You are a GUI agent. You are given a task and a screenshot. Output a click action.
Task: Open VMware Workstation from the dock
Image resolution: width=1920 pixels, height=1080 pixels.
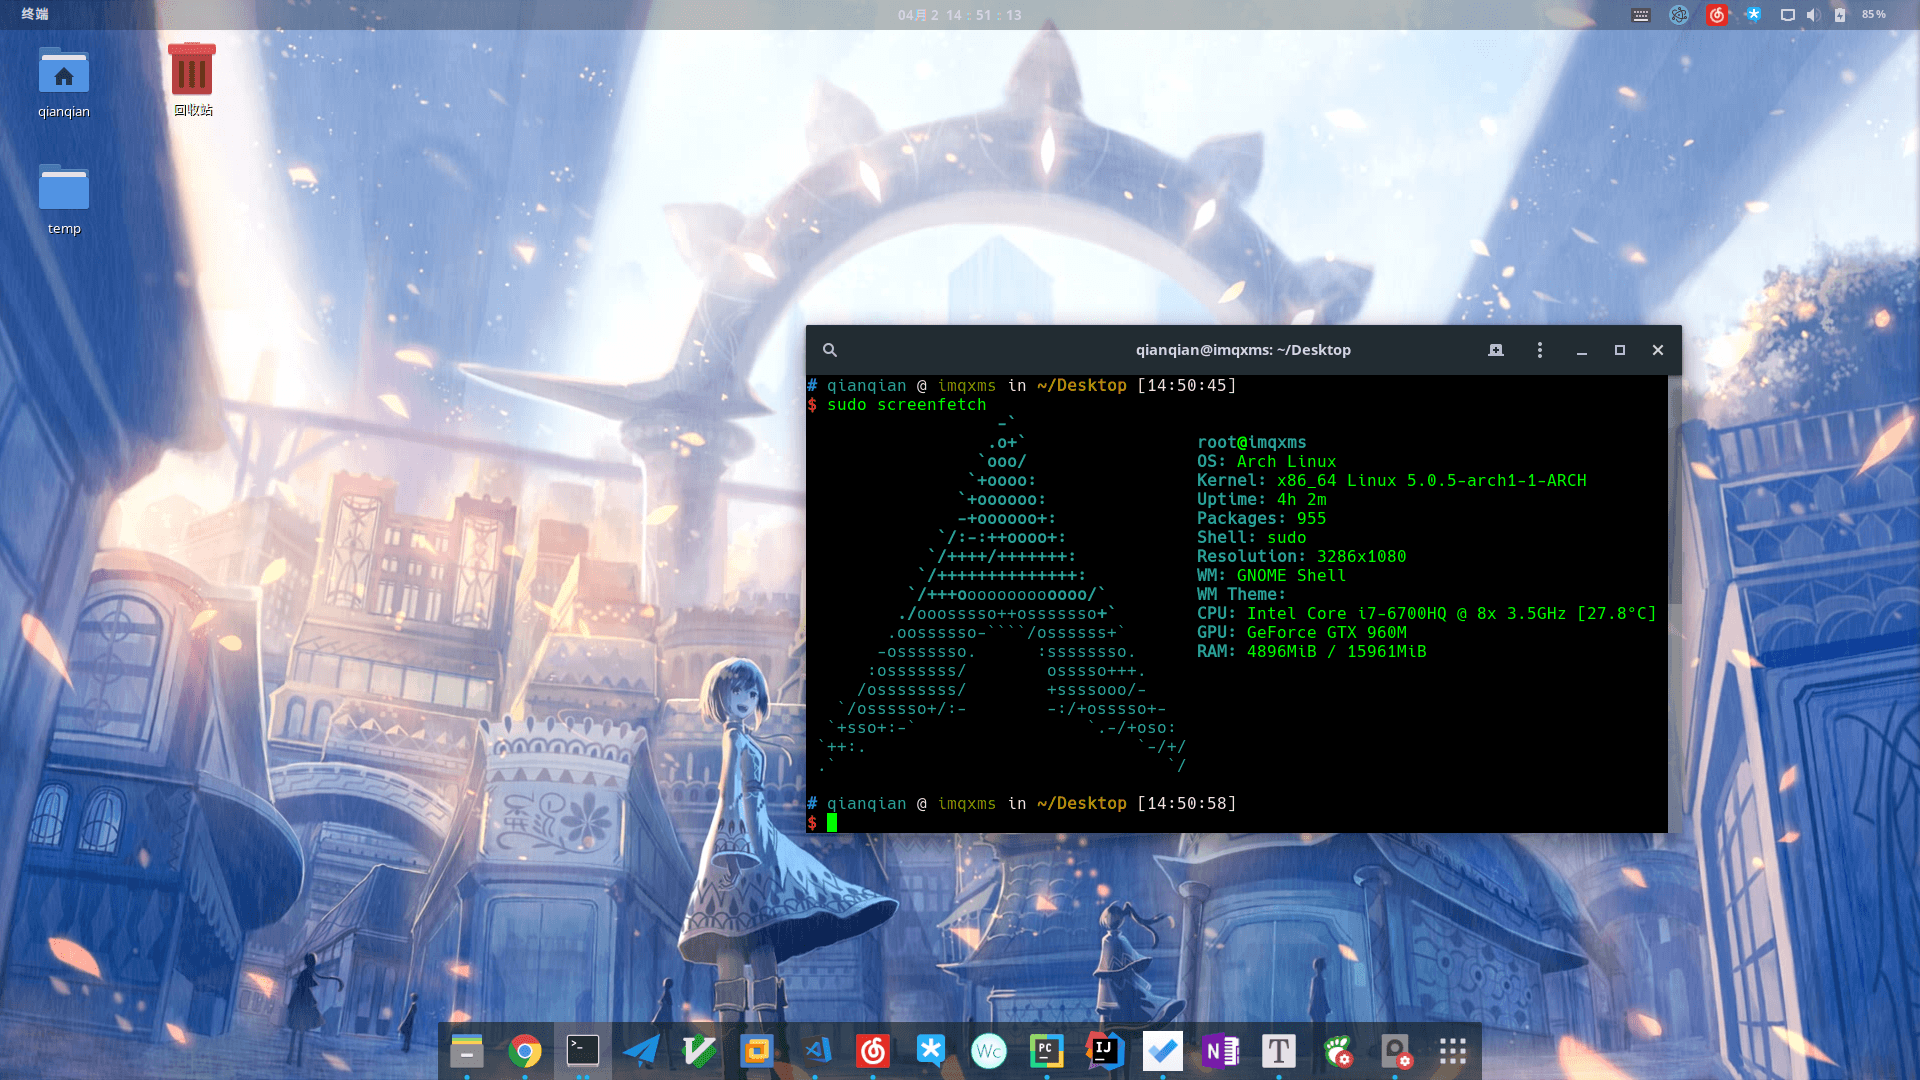point(757,1051)
